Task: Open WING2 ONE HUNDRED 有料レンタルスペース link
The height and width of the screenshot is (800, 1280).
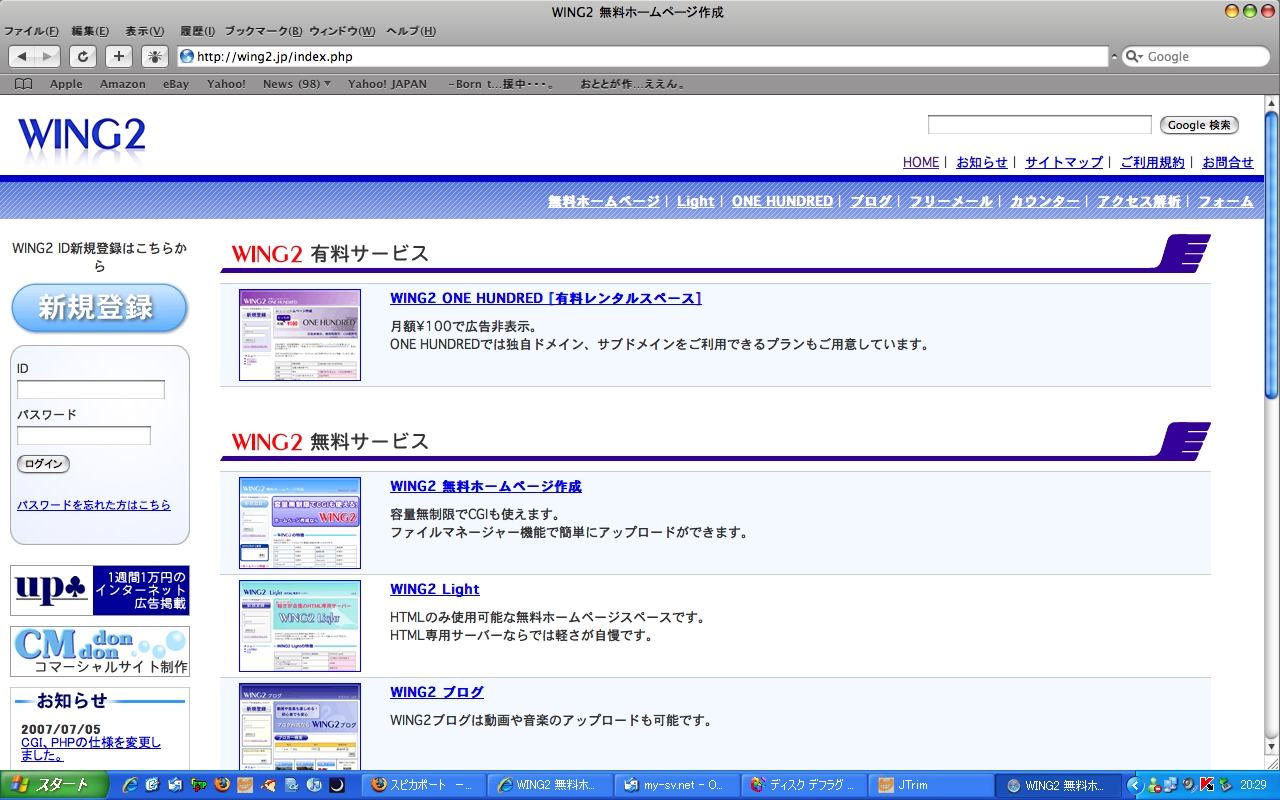Action: [546, 298]
